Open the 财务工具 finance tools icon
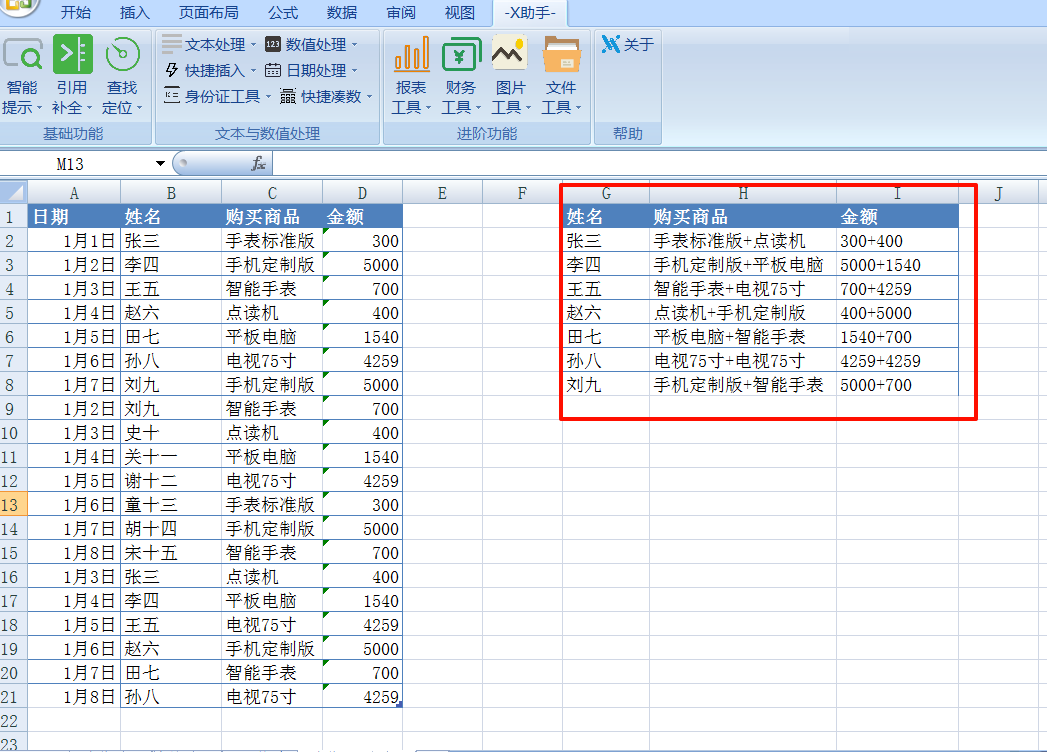 461,55
